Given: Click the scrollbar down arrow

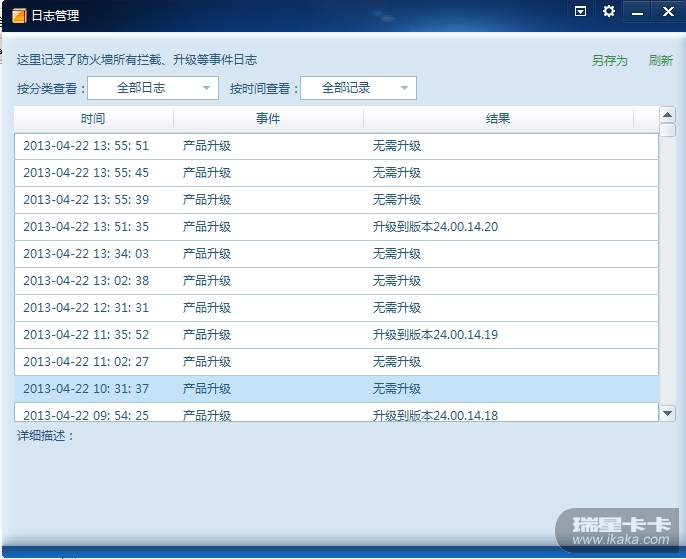Looking at the screenshot, I should coord(667,413).
